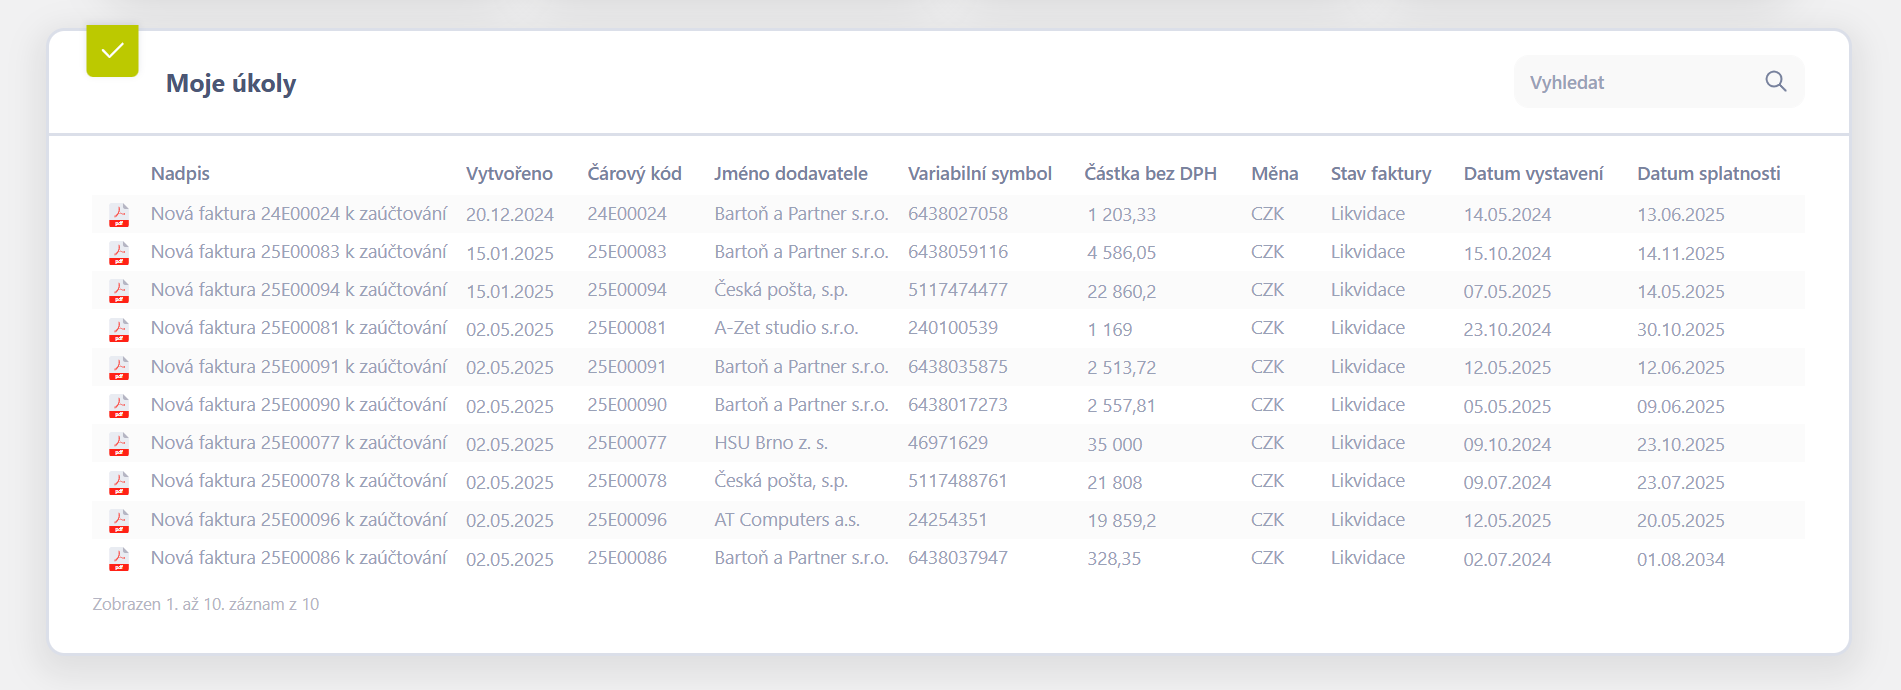Open PDF icon for invoice 25E00094

click(x=119, y=291)
